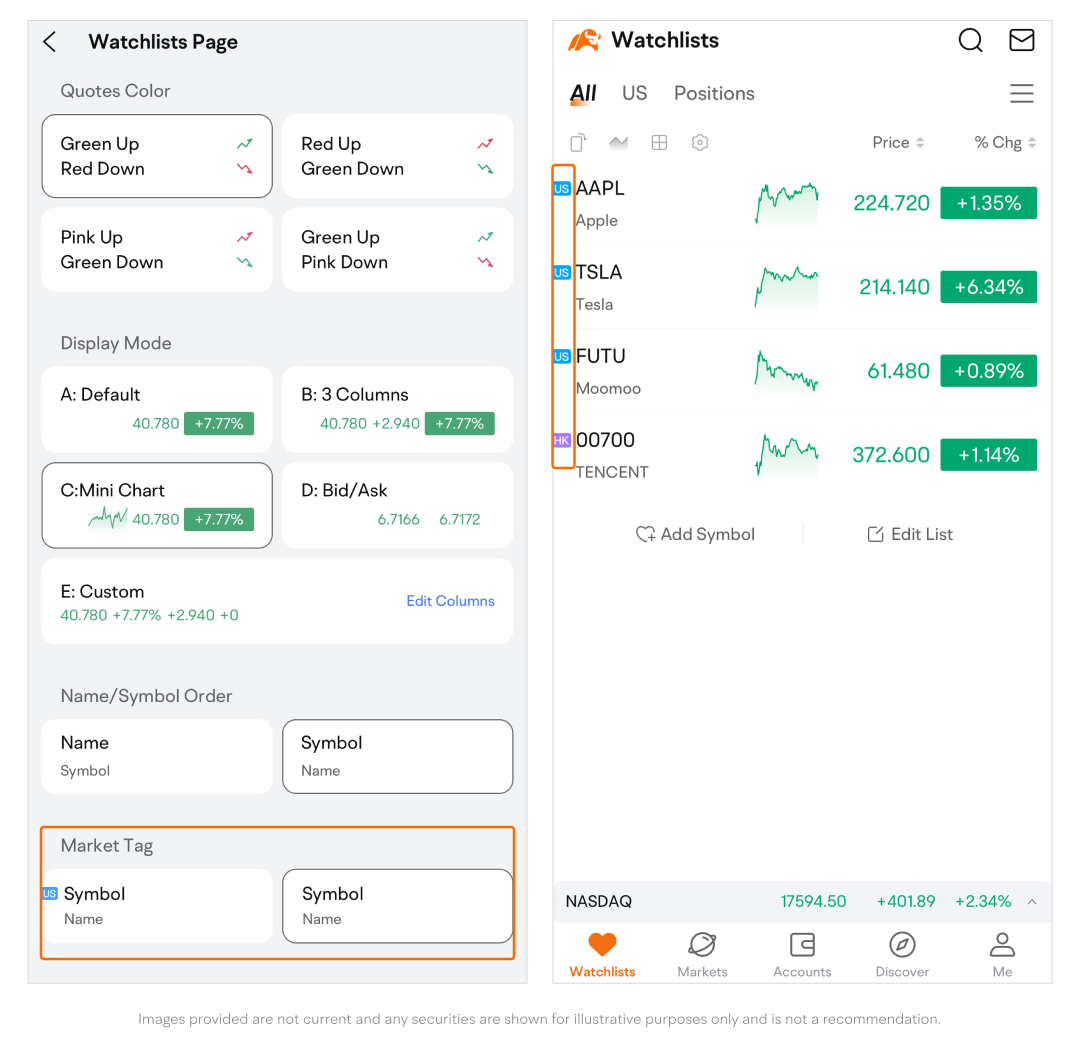Screen dimensions: 1080x1049
Task: Select Market Tag option with US badge
Action: [157, 905]
